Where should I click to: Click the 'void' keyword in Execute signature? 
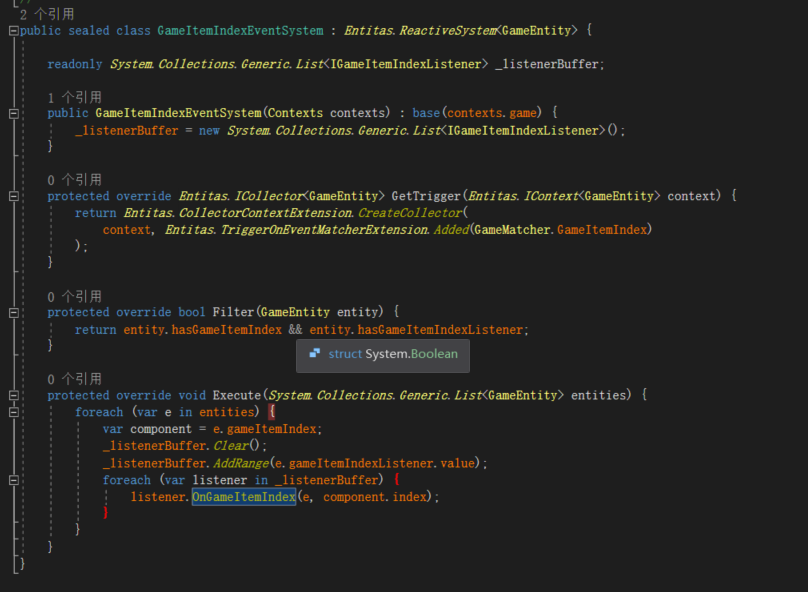click(x=192, y=395)
